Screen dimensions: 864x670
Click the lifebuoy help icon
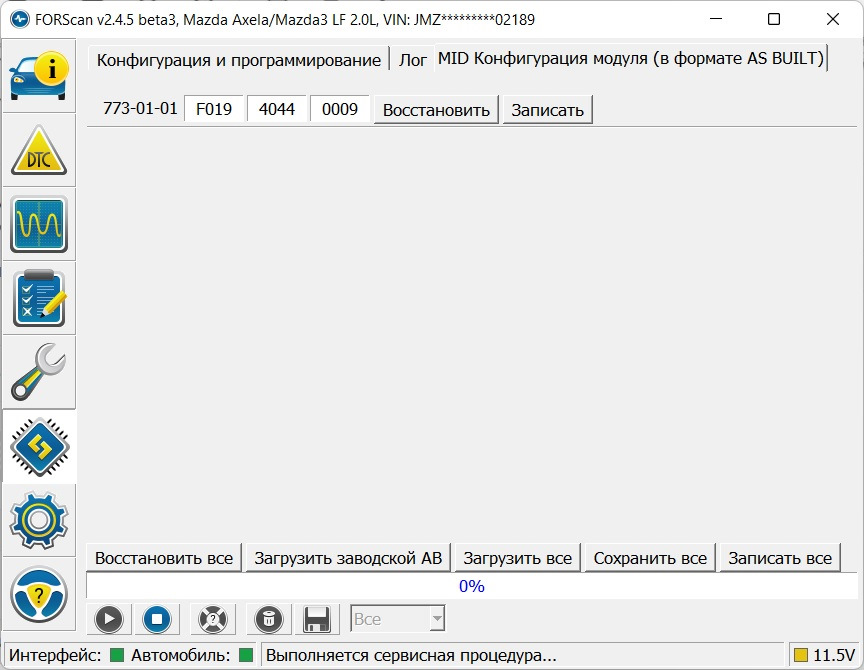pos(213,619)
